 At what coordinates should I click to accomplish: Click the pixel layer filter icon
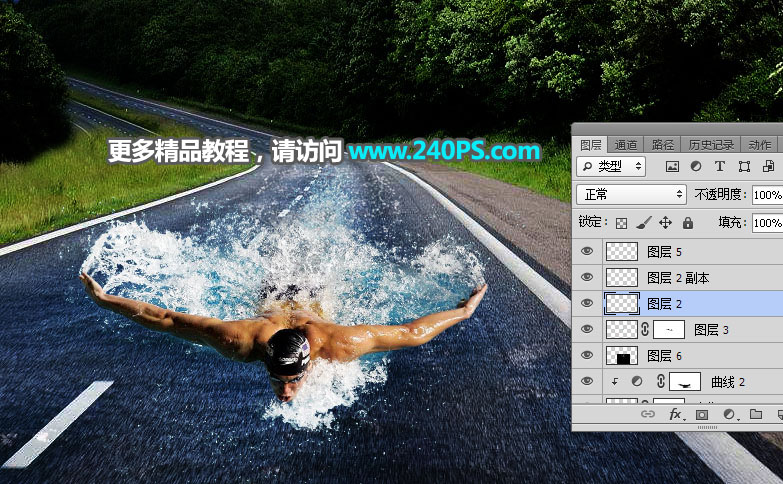coord(672,166)
